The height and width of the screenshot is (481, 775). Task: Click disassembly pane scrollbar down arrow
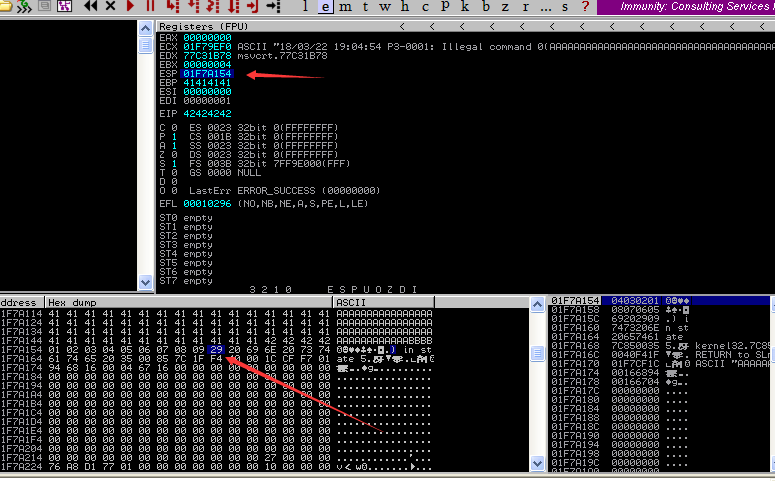click(145, 283)
